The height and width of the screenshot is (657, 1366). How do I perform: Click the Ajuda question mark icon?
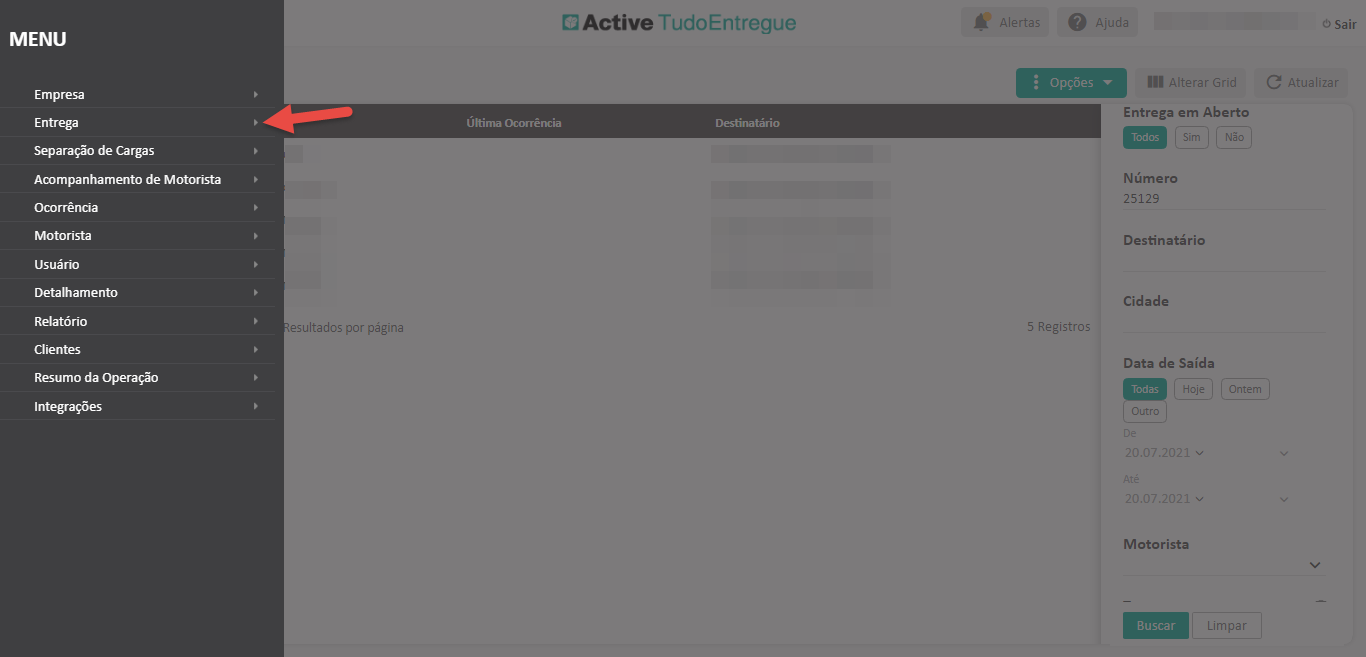point(1077,22)
